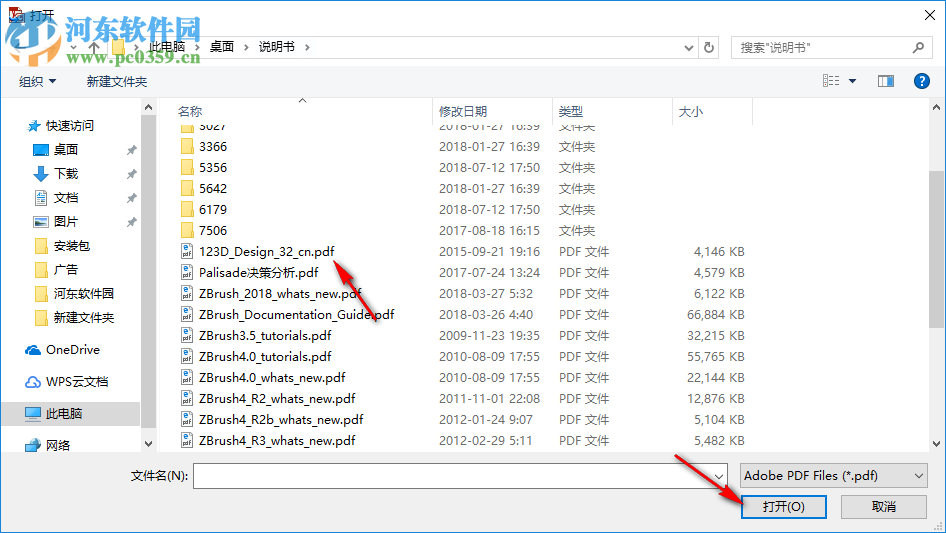Click the search 说明书 field
The image size is (946, 533).
(x=830, y=47)
